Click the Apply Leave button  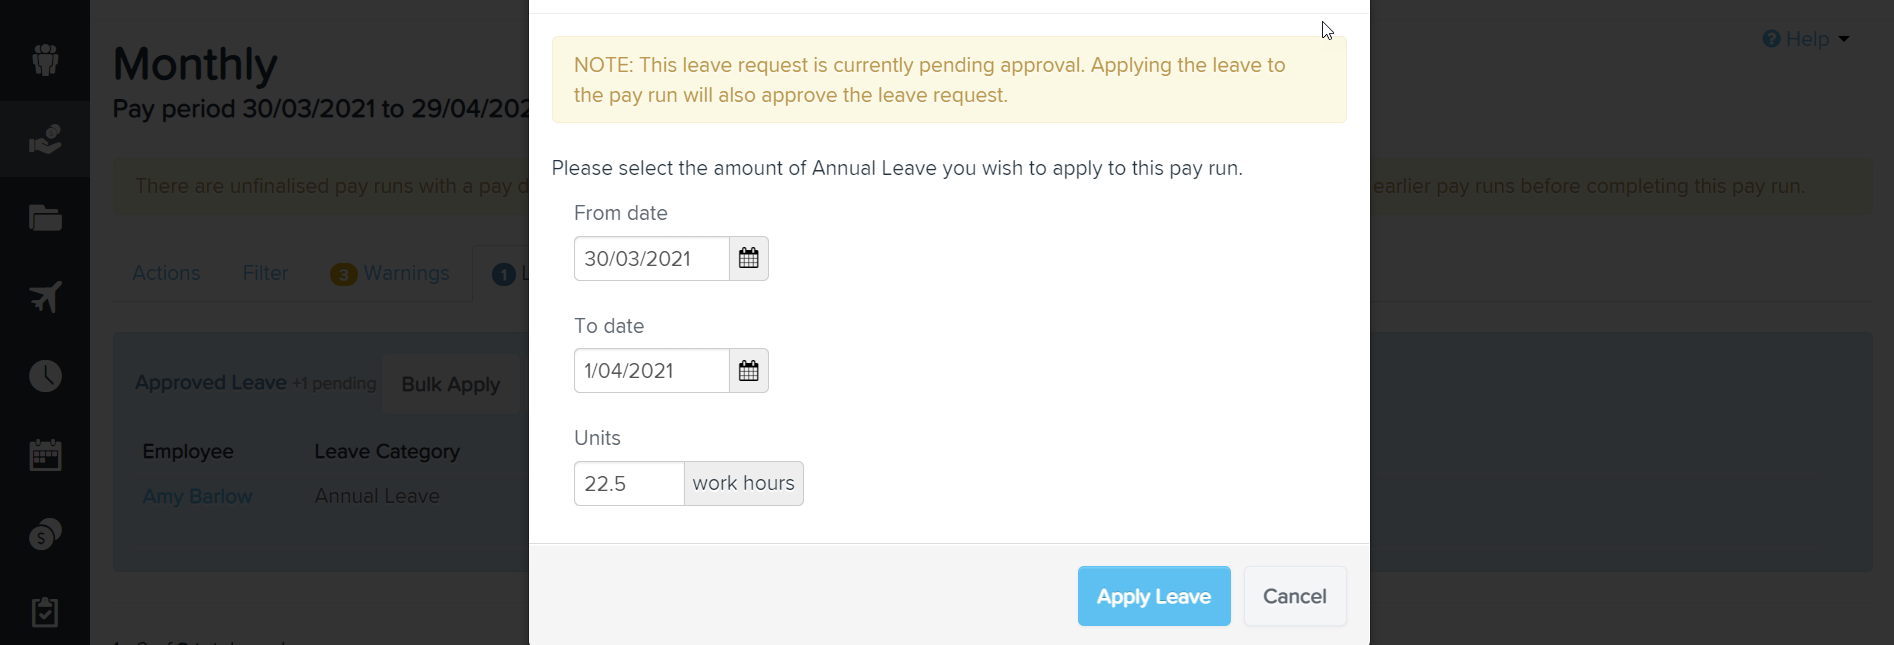pyautogui.click(x=1154, y=596)
